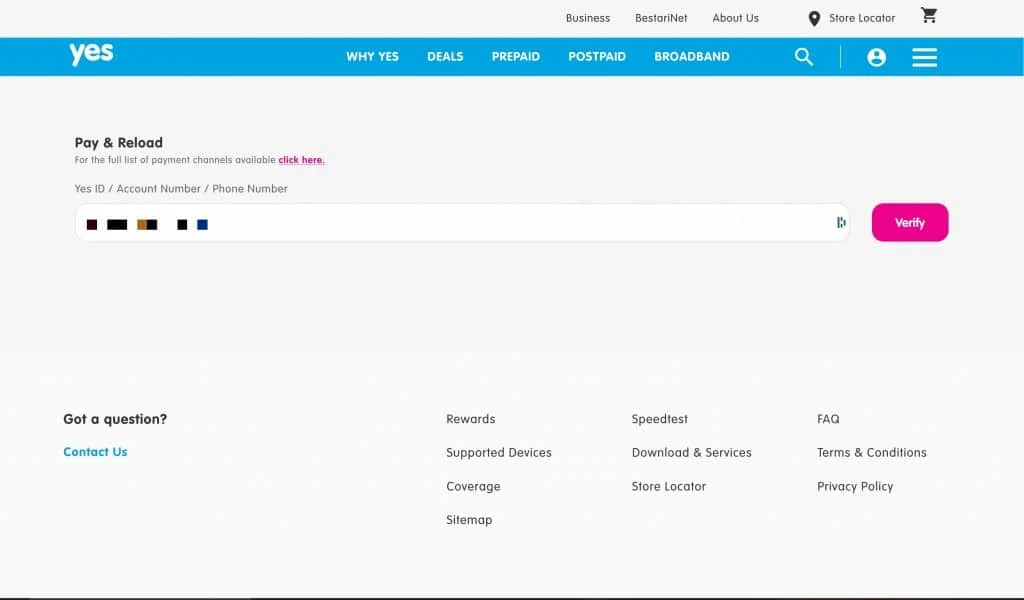Open the shopping cart icon

(929, 16)
